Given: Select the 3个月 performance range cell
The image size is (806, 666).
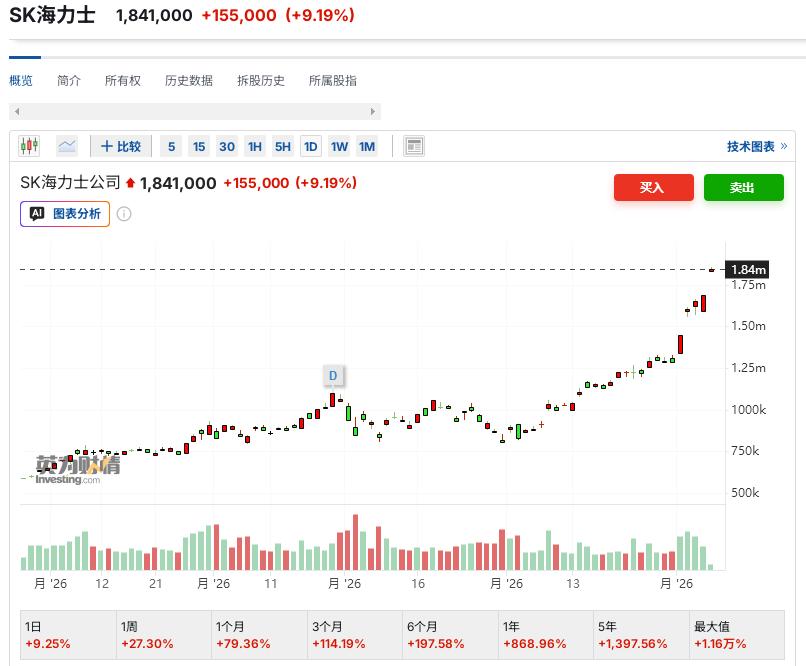Looking at the screenshot, I should click(x=355, y=635).
